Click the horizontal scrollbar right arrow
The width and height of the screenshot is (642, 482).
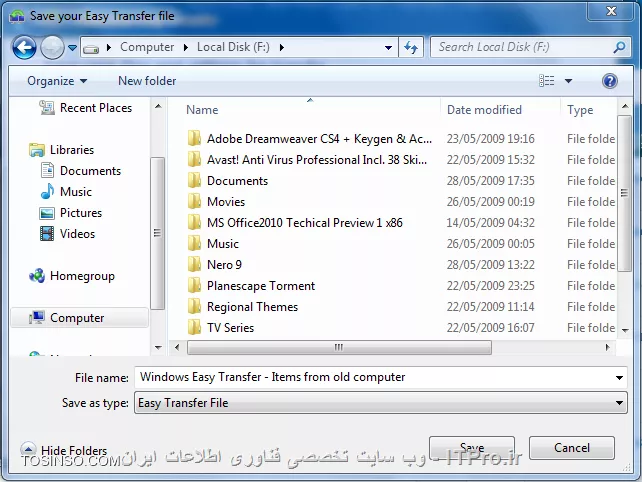[608, 348]
